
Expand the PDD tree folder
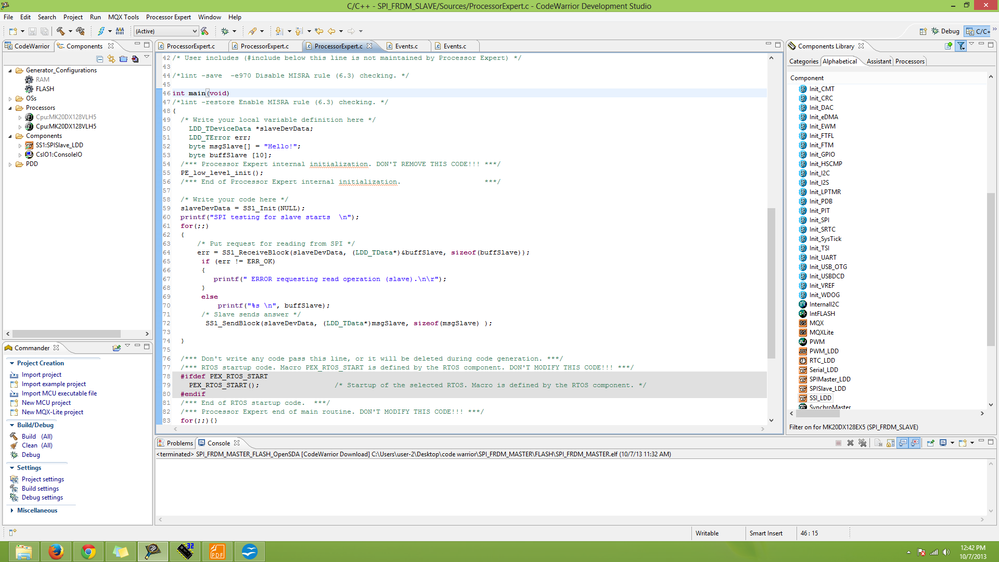pos(10,164)
